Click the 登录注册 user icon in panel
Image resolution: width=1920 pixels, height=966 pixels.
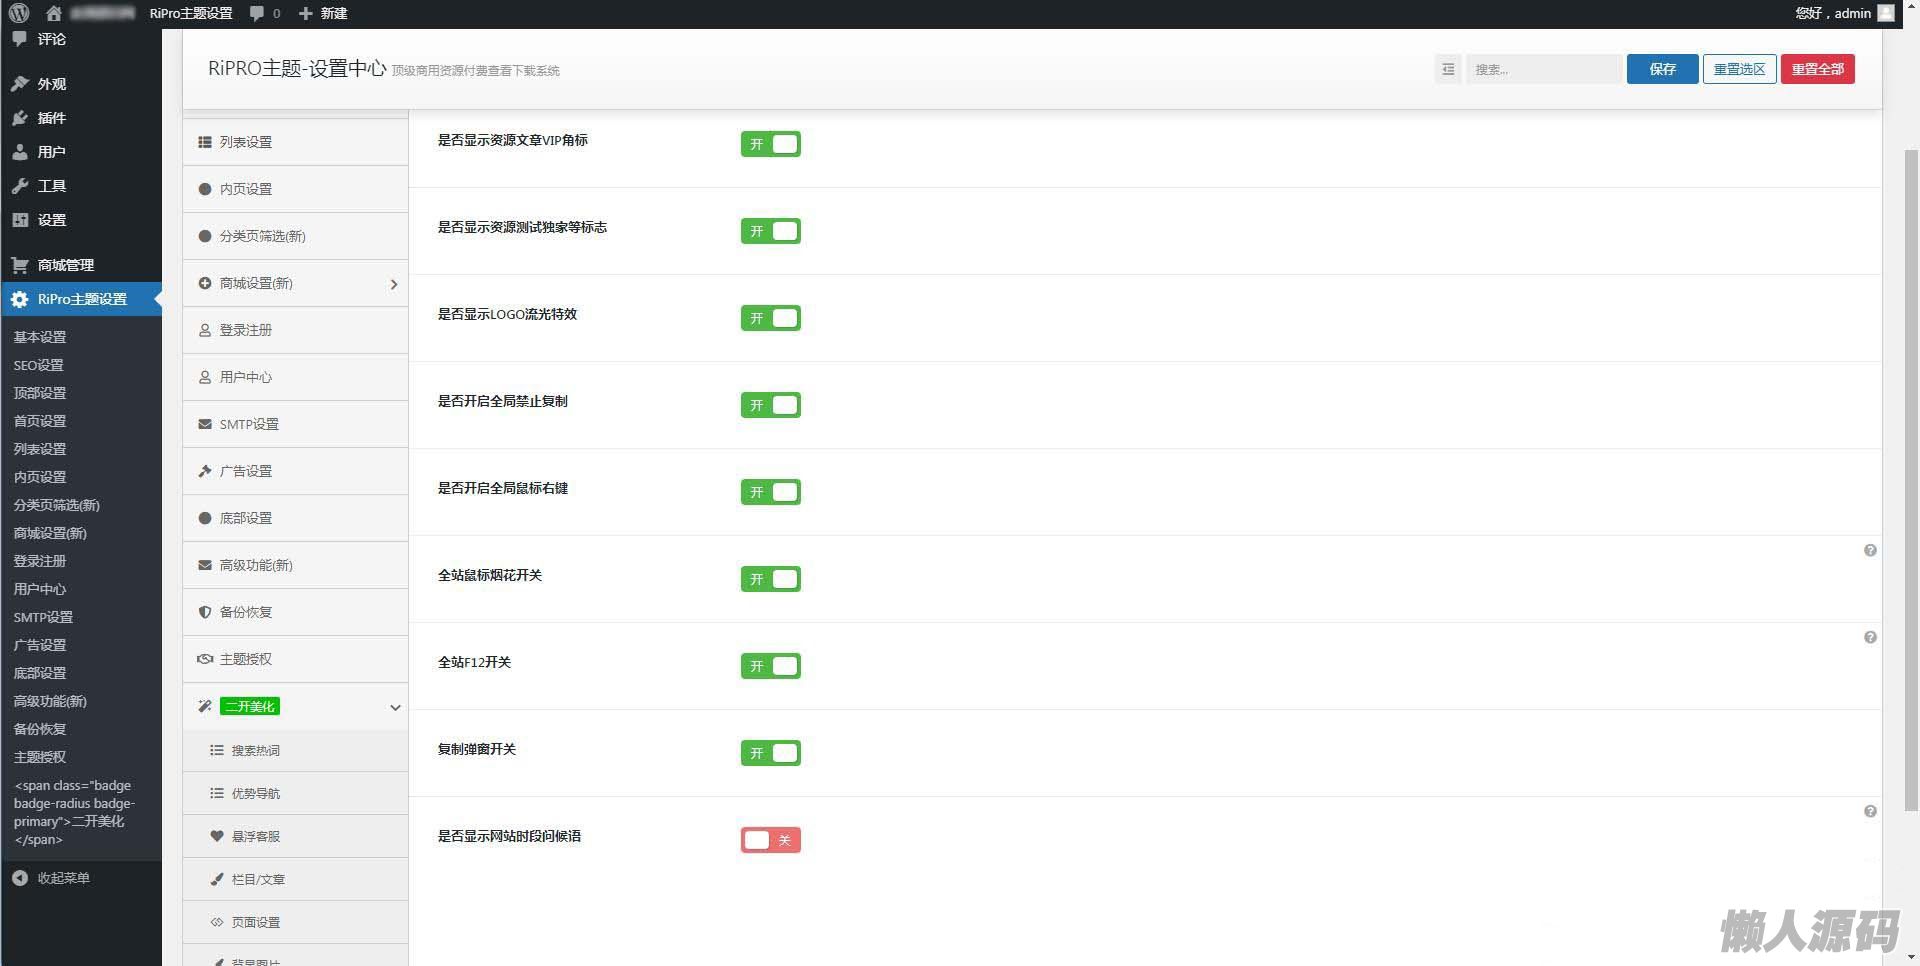coord(205,330)
